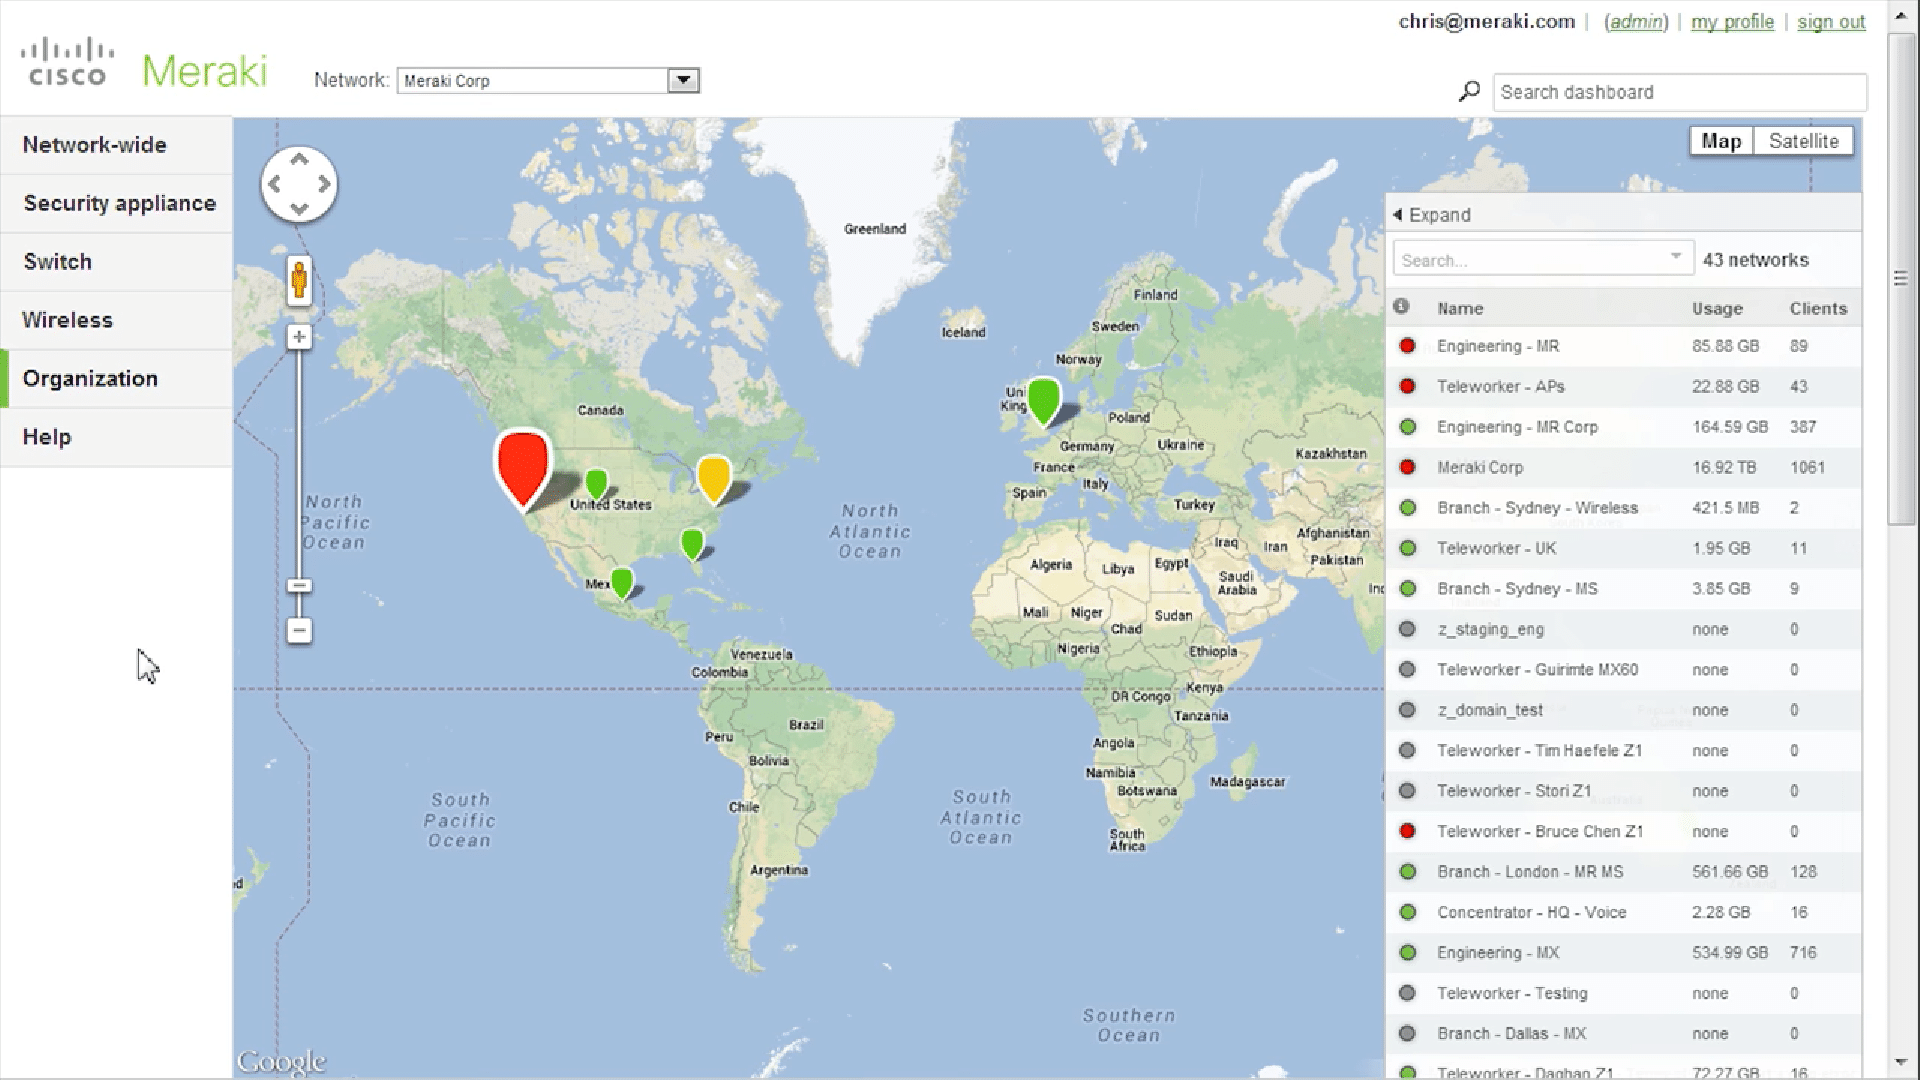
Task: Click gray status dot for z_staging_eng
Action: (x=1407, y=629)
